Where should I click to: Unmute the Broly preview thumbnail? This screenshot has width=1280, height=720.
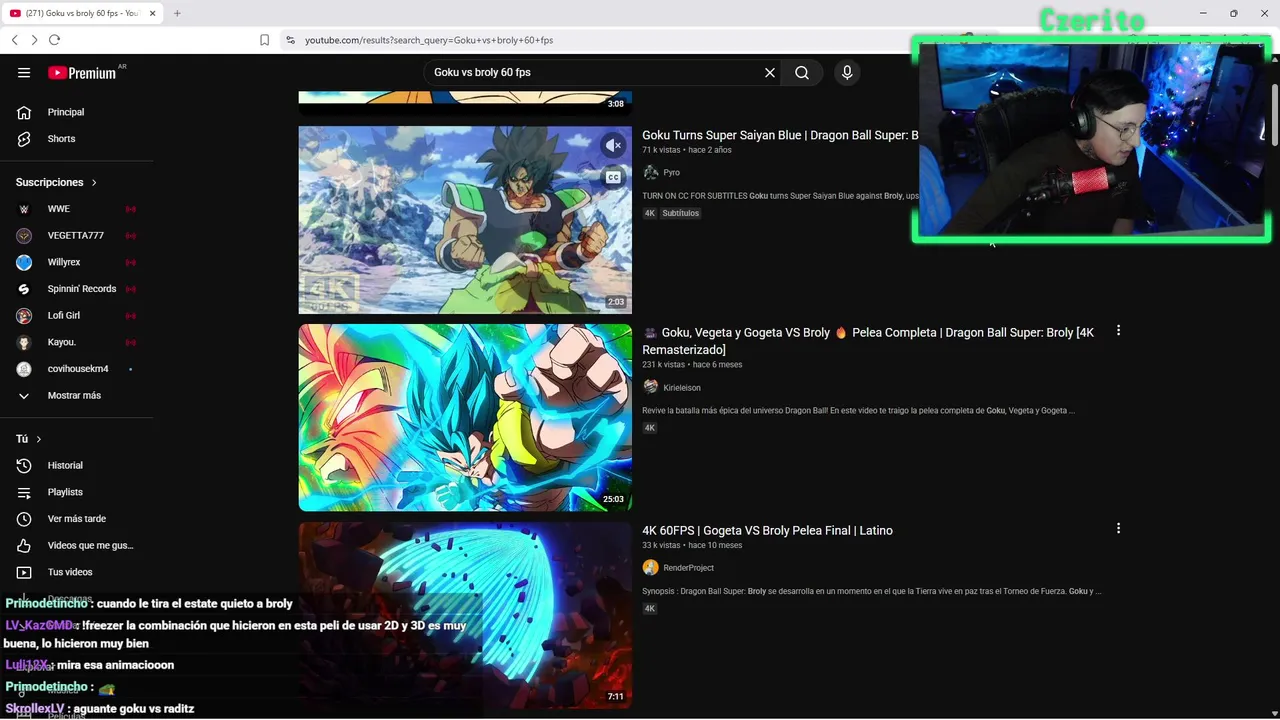[x=613, y=146]
